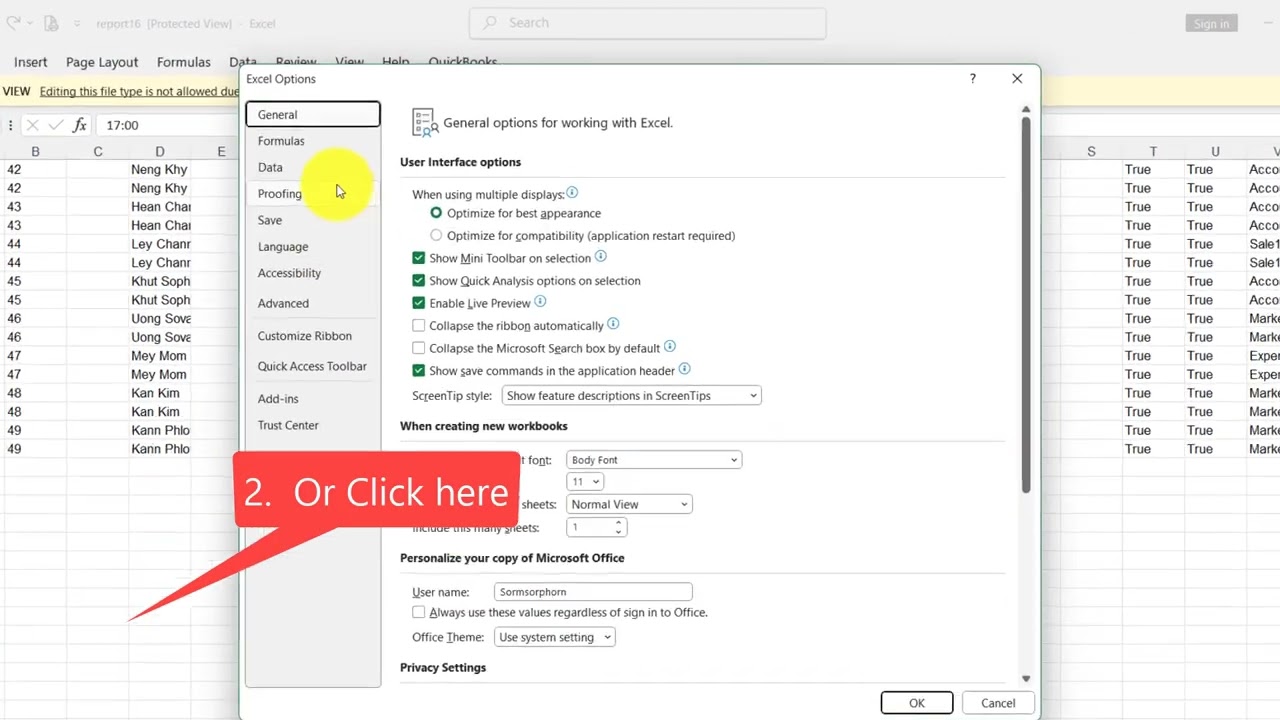This screenshot has width=1280, height=720.
Task: Increase the number of sheets with up arrow
Action: coord(618,522)
